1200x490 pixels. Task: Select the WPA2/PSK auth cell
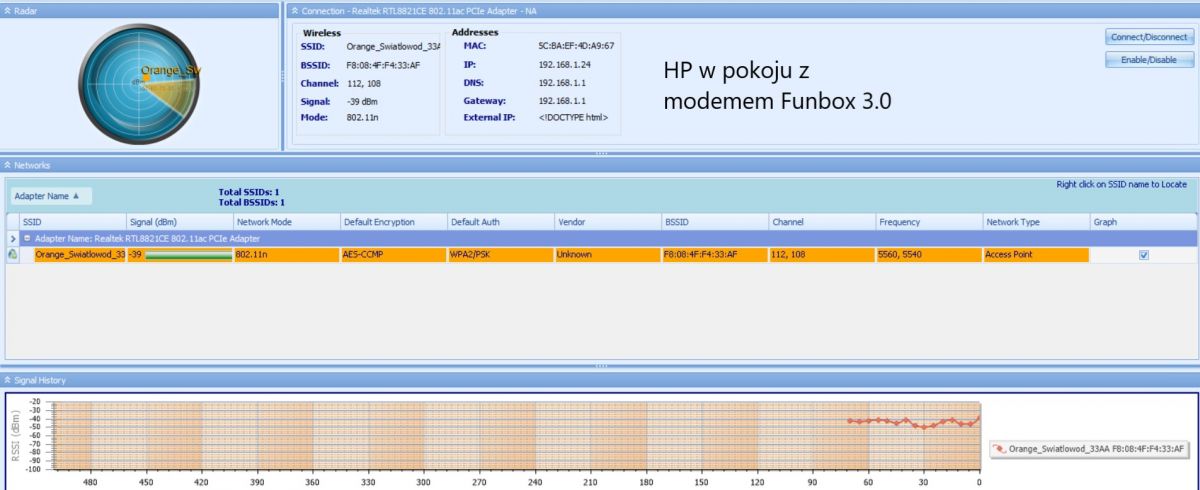point(500,255)
